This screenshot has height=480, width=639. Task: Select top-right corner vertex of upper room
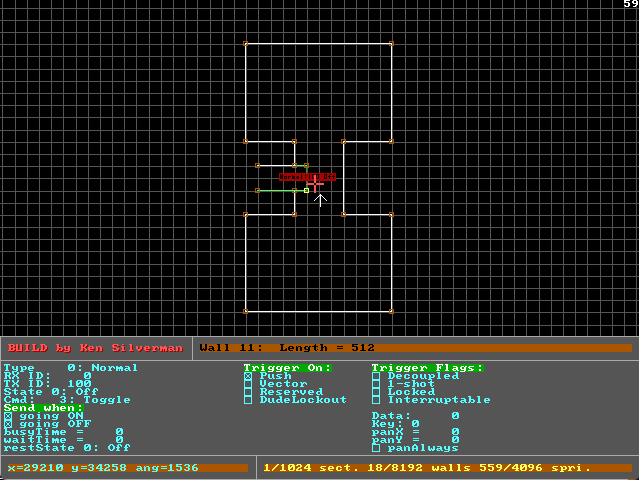(x=391, y=44)
